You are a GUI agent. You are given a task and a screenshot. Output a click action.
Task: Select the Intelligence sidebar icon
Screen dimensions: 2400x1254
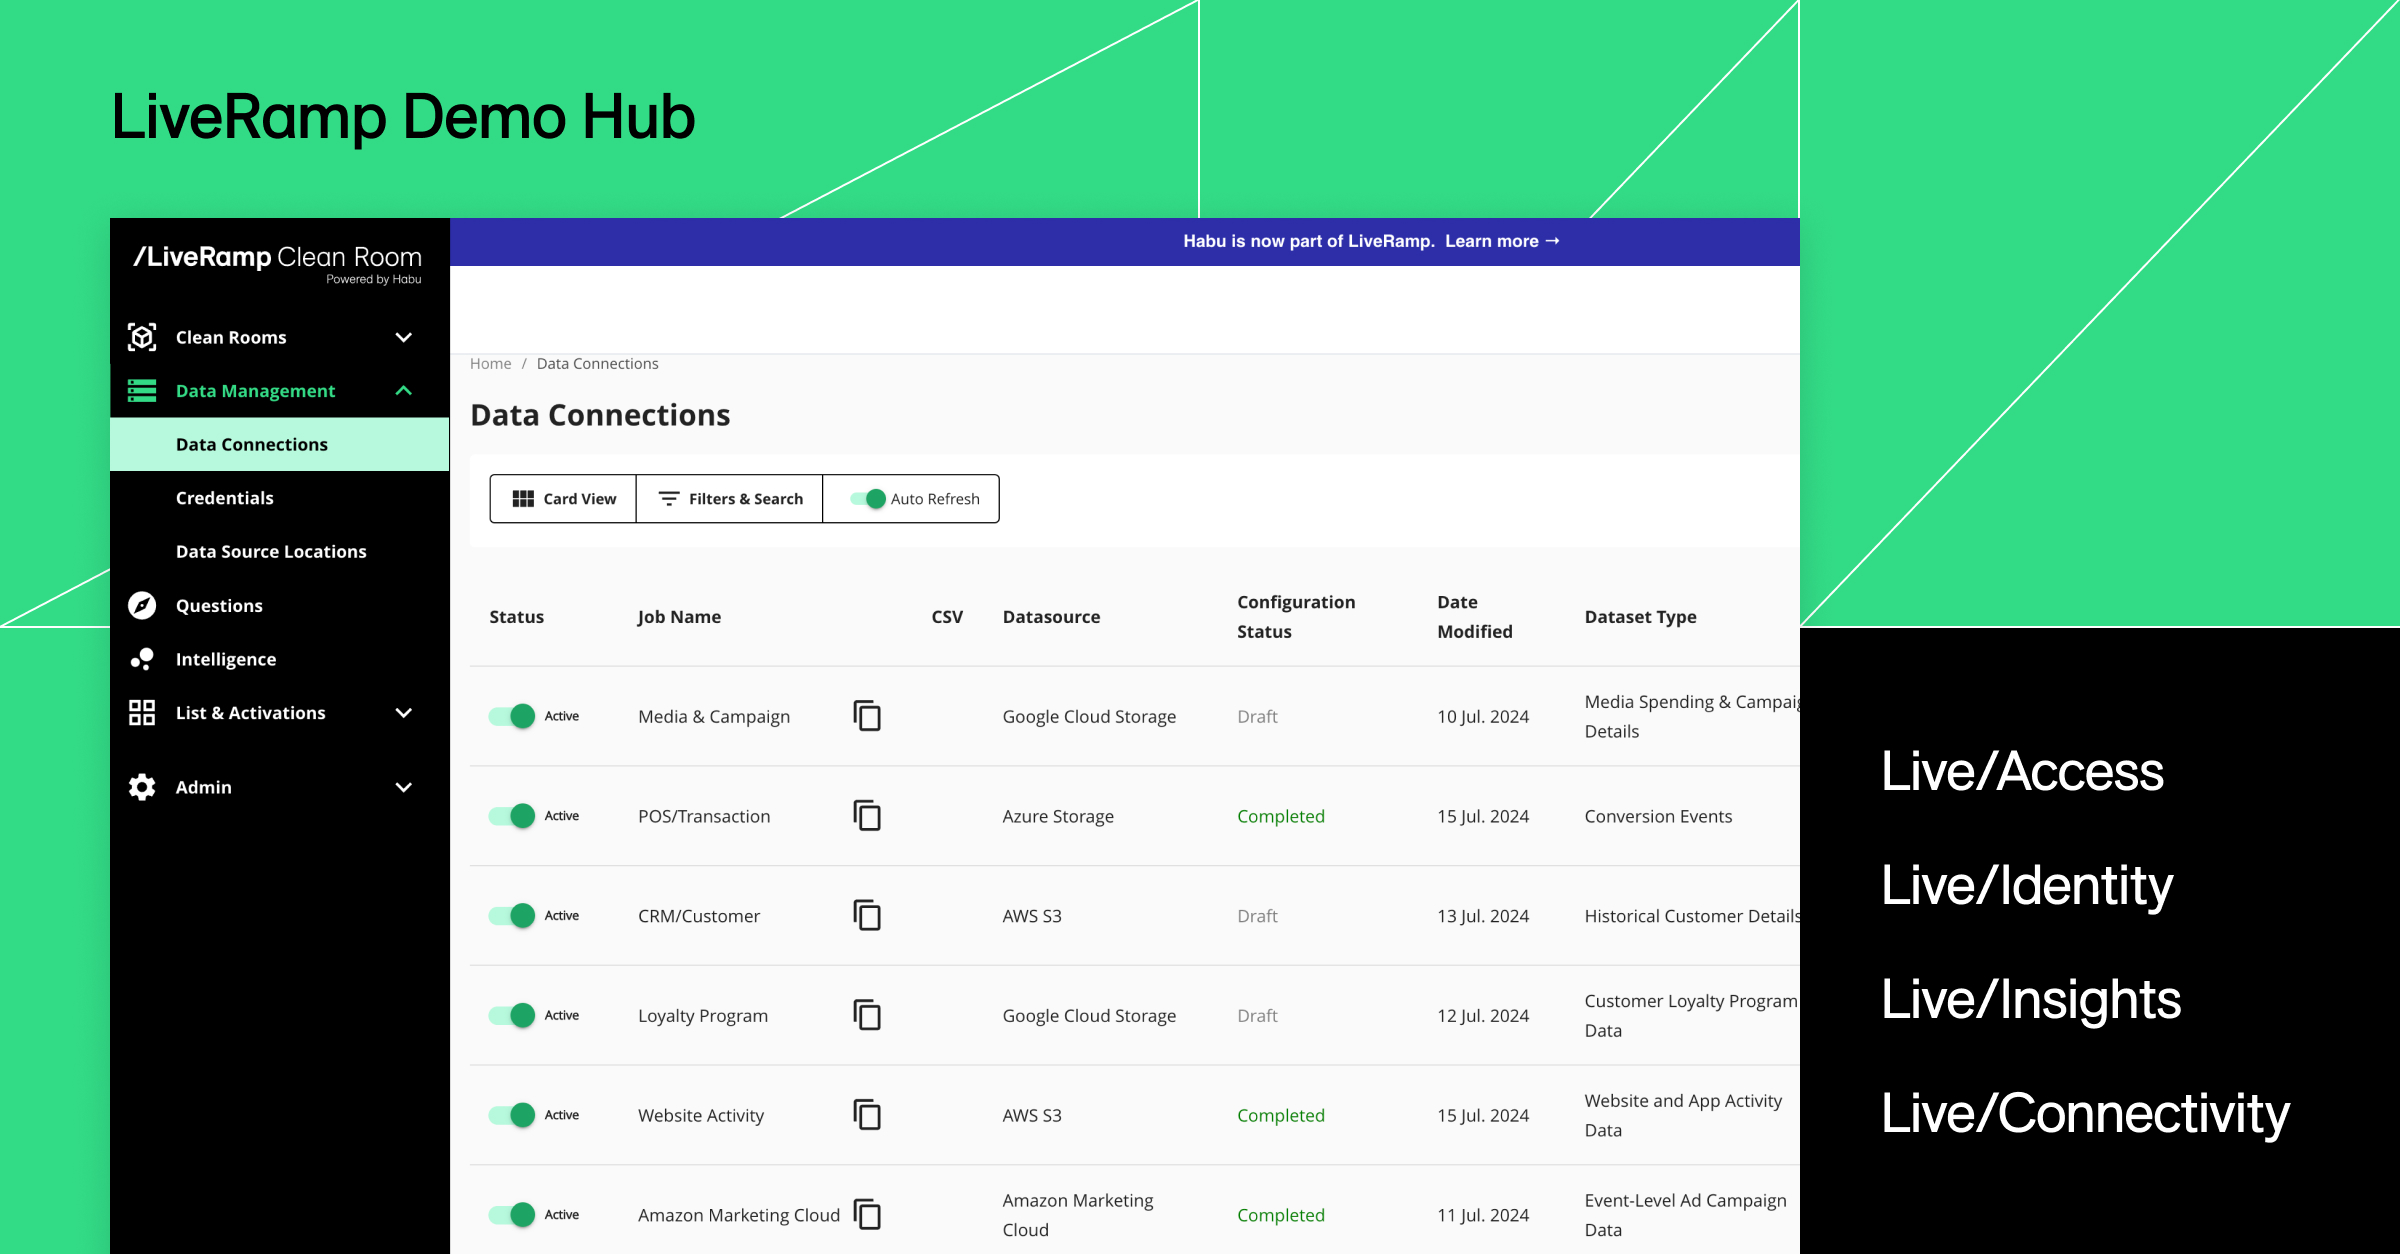point(141,659)
